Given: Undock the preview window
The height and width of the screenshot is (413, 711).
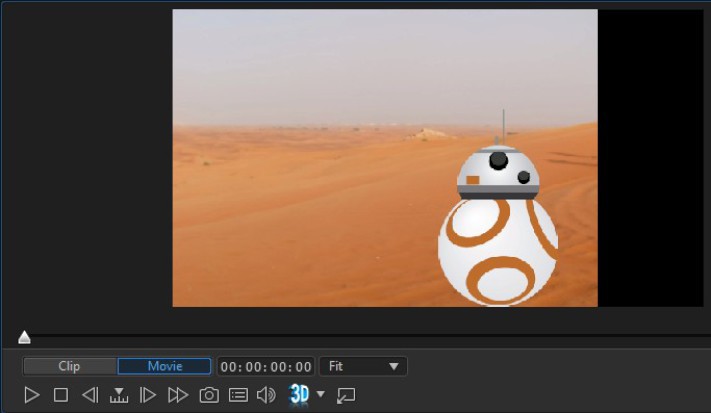Looking at the screenshot, I should [x=346, y=395].
